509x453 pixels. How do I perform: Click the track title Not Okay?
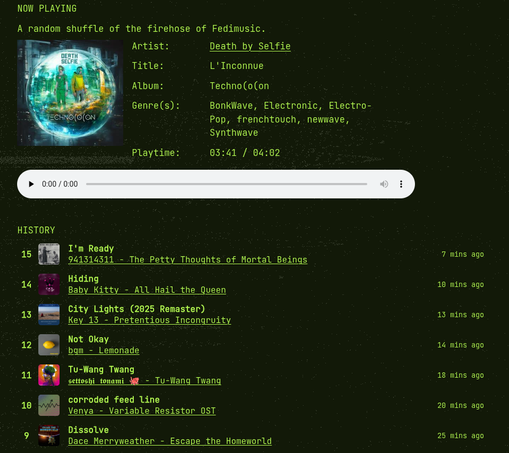click(x=88, y=339)
